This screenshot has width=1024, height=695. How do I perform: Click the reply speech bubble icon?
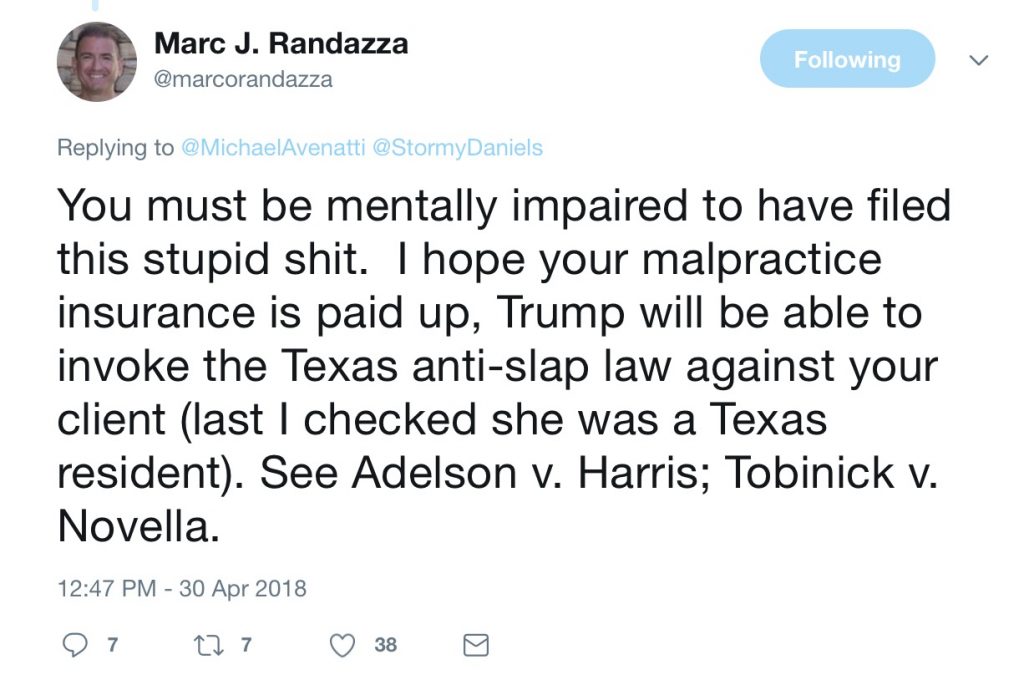74,645
